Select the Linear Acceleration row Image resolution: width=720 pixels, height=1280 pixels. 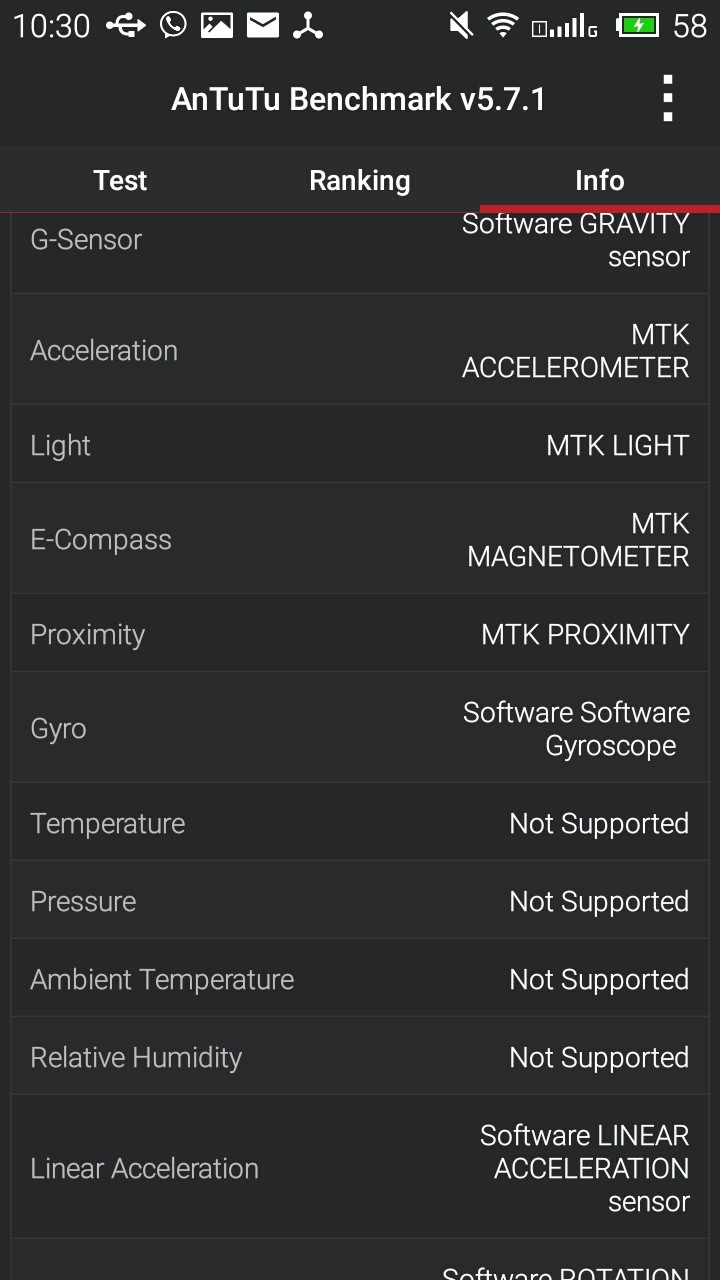tap(360, 1168)
